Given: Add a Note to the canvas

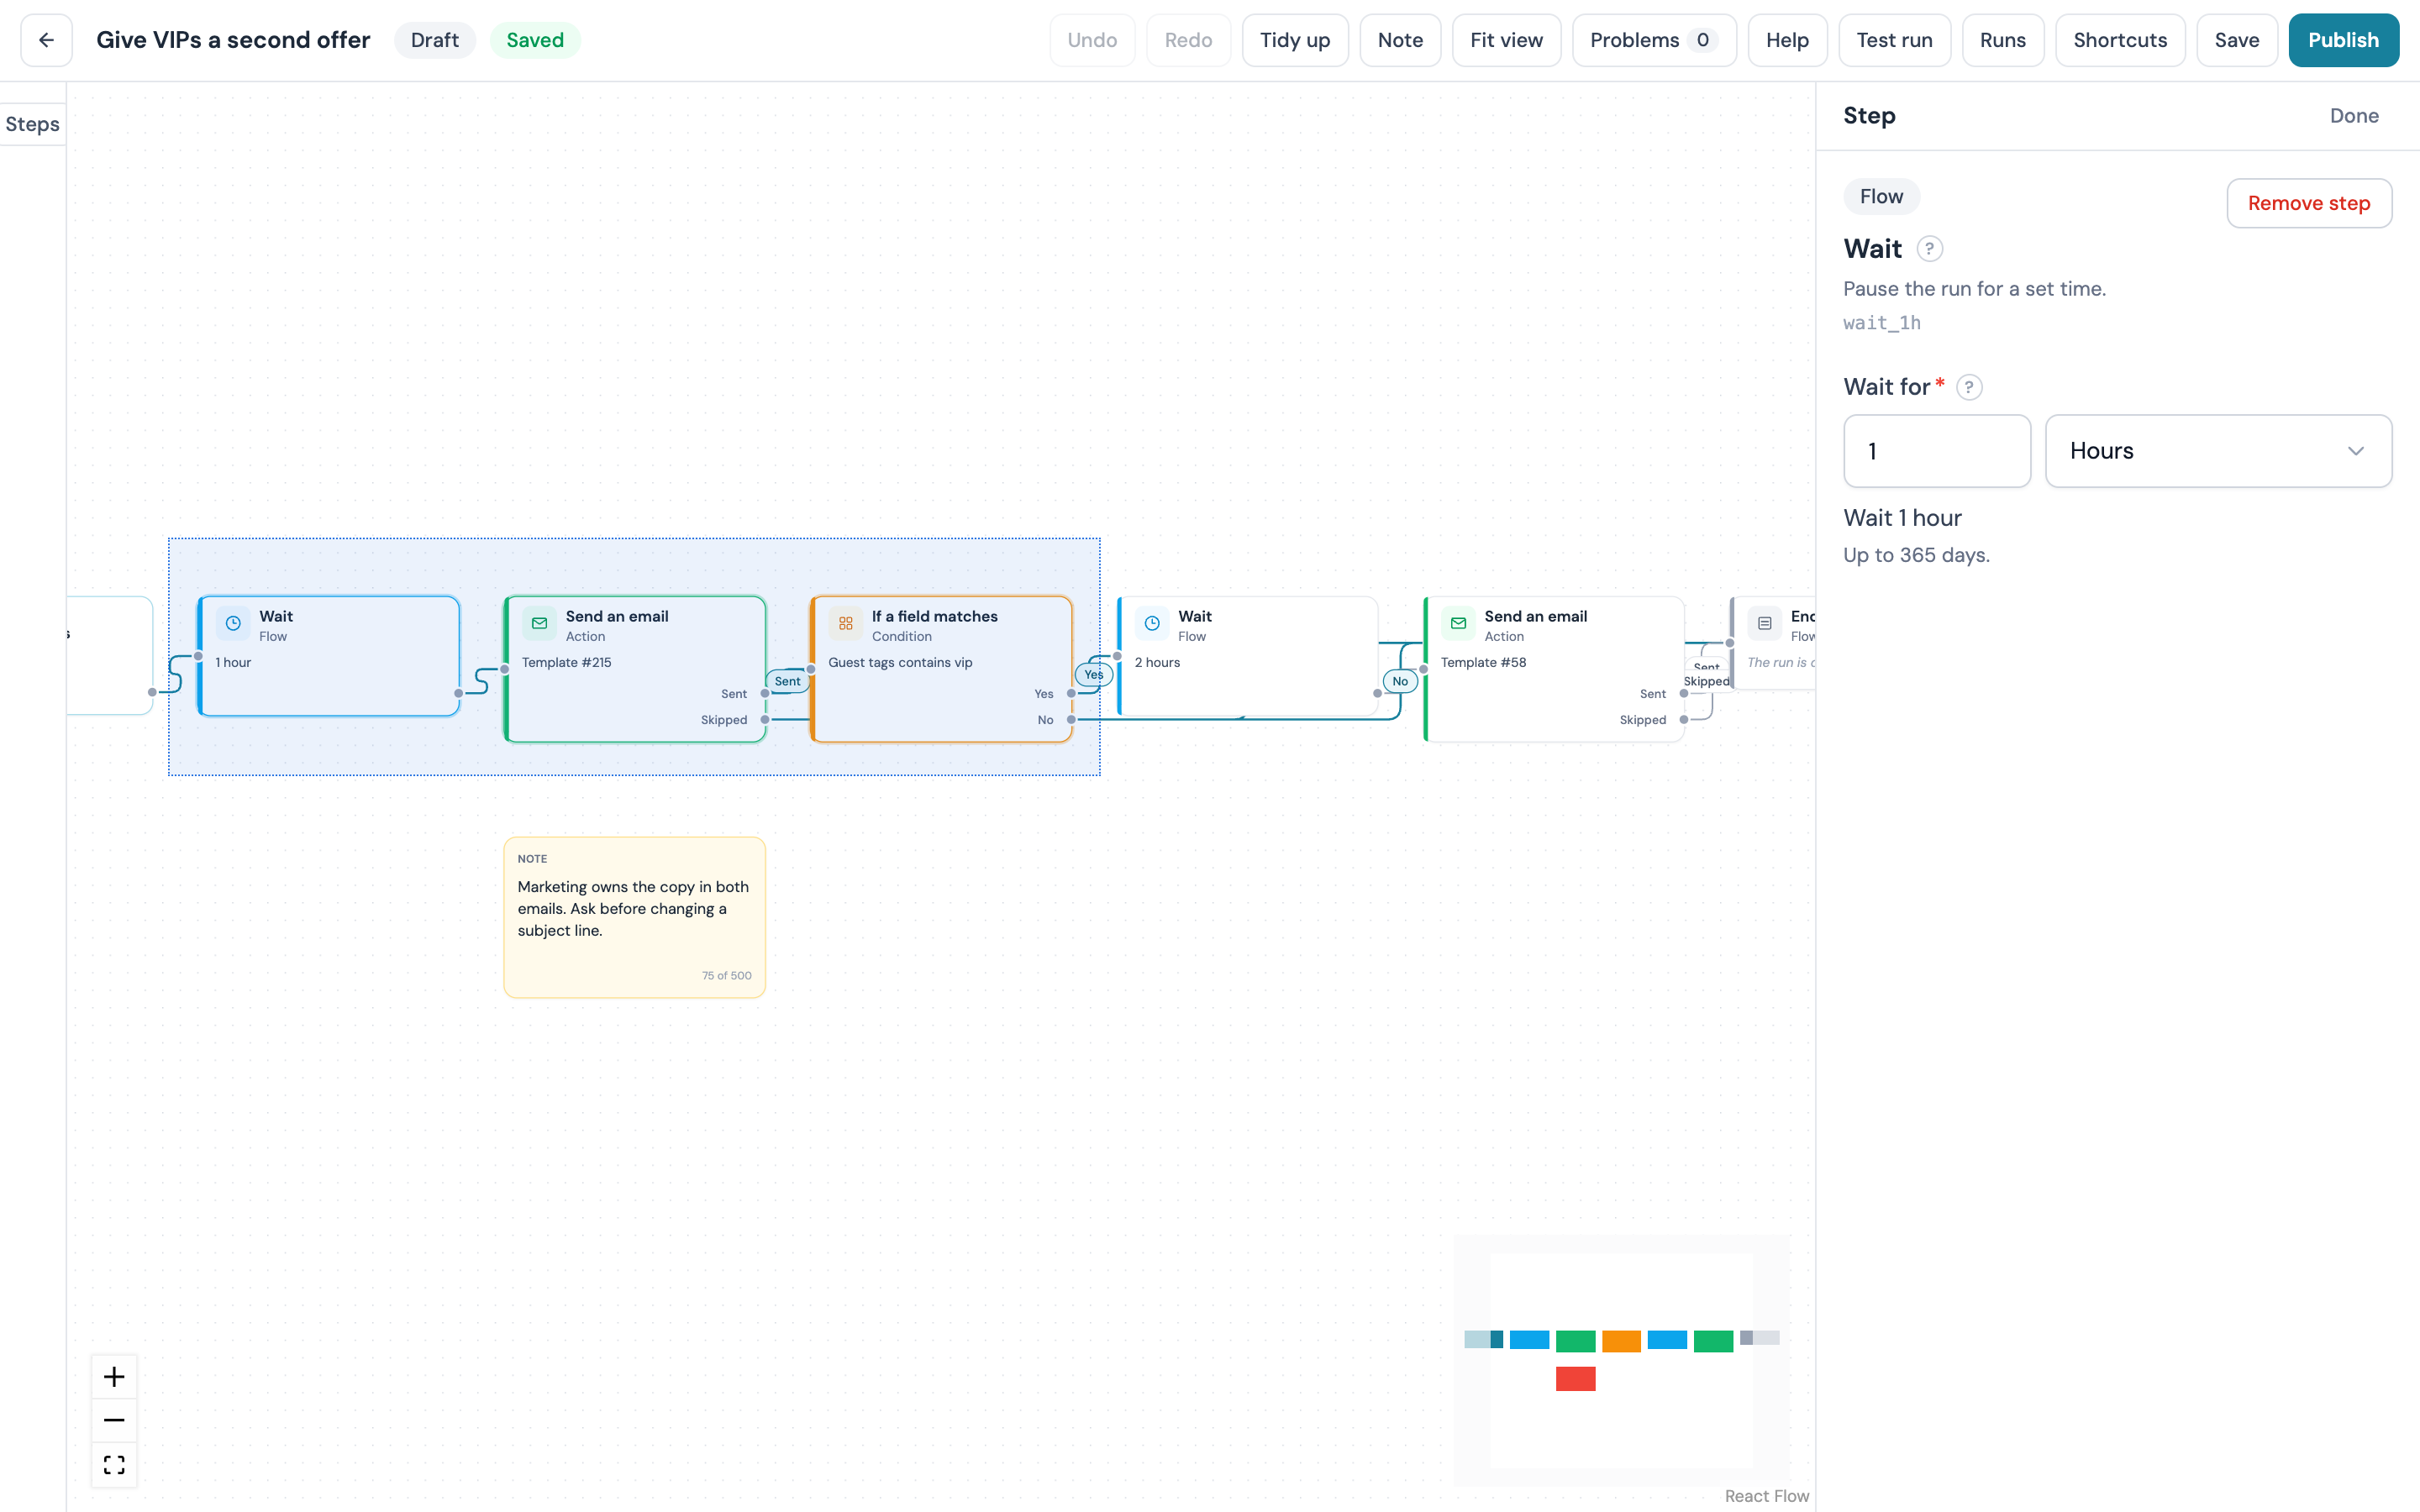Looking at the screenshot, I should point(1400,40).
